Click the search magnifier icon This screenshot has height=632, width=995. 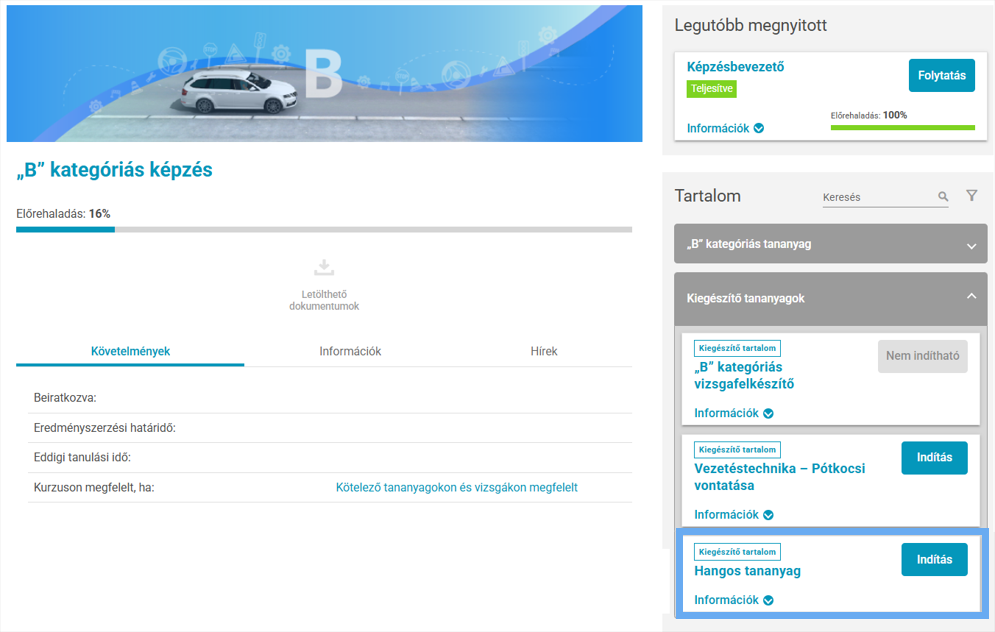pyautogui.click(x=943, y=197)
